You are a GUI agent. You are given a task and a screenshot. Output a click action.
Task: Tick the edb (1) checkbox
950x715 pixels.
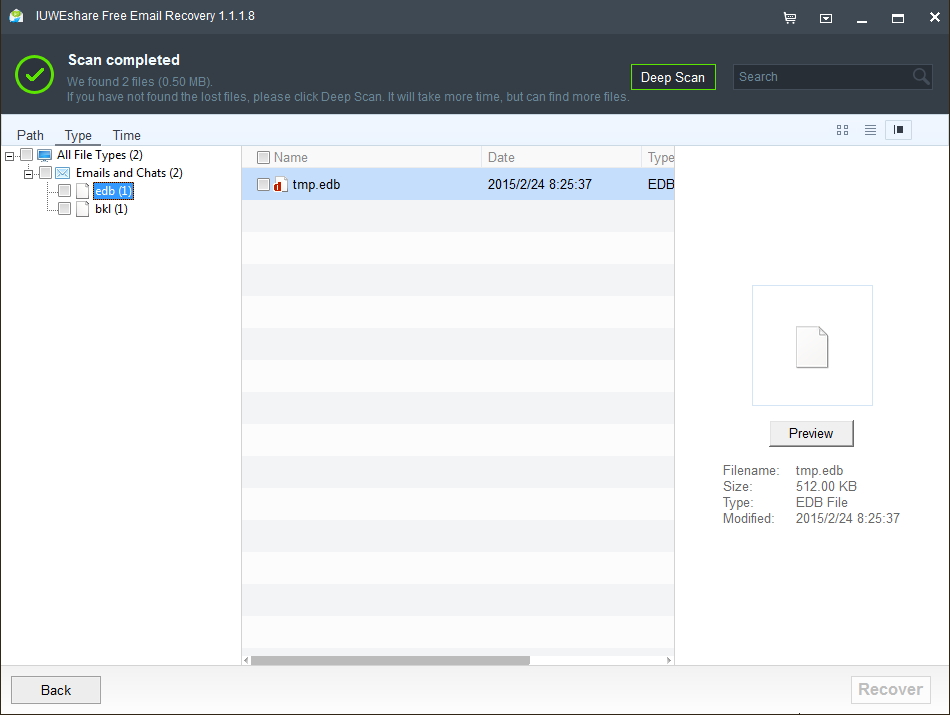coord(64,191)
